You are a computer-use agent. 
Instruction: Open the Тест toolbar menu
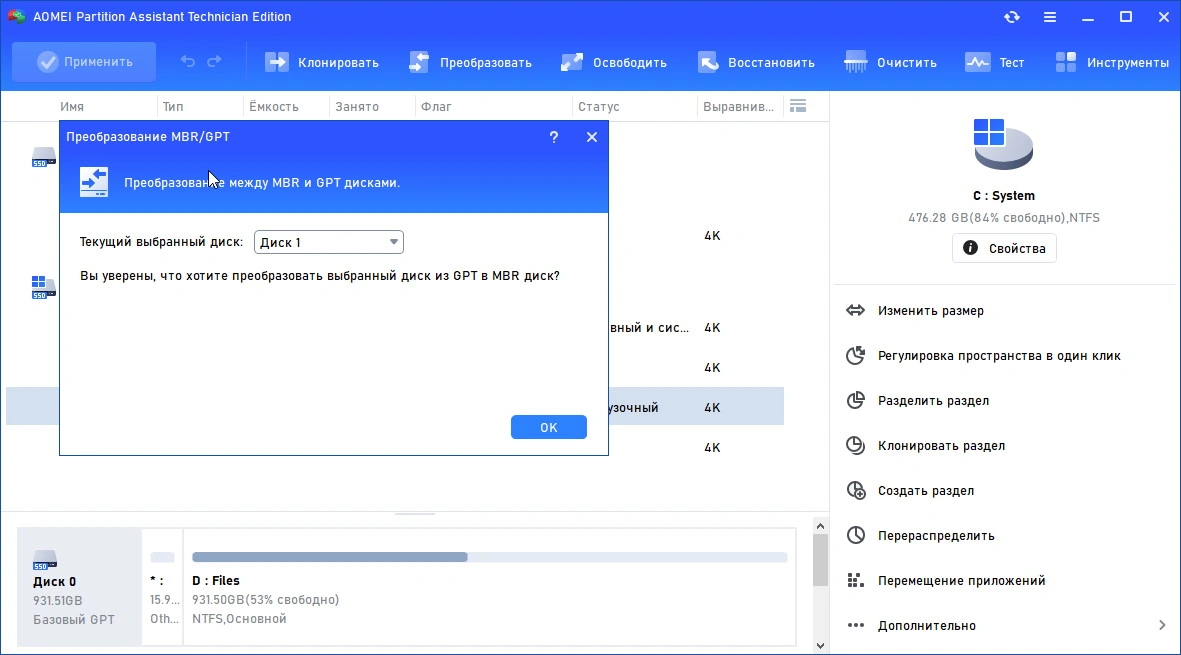tap(994, 62)
